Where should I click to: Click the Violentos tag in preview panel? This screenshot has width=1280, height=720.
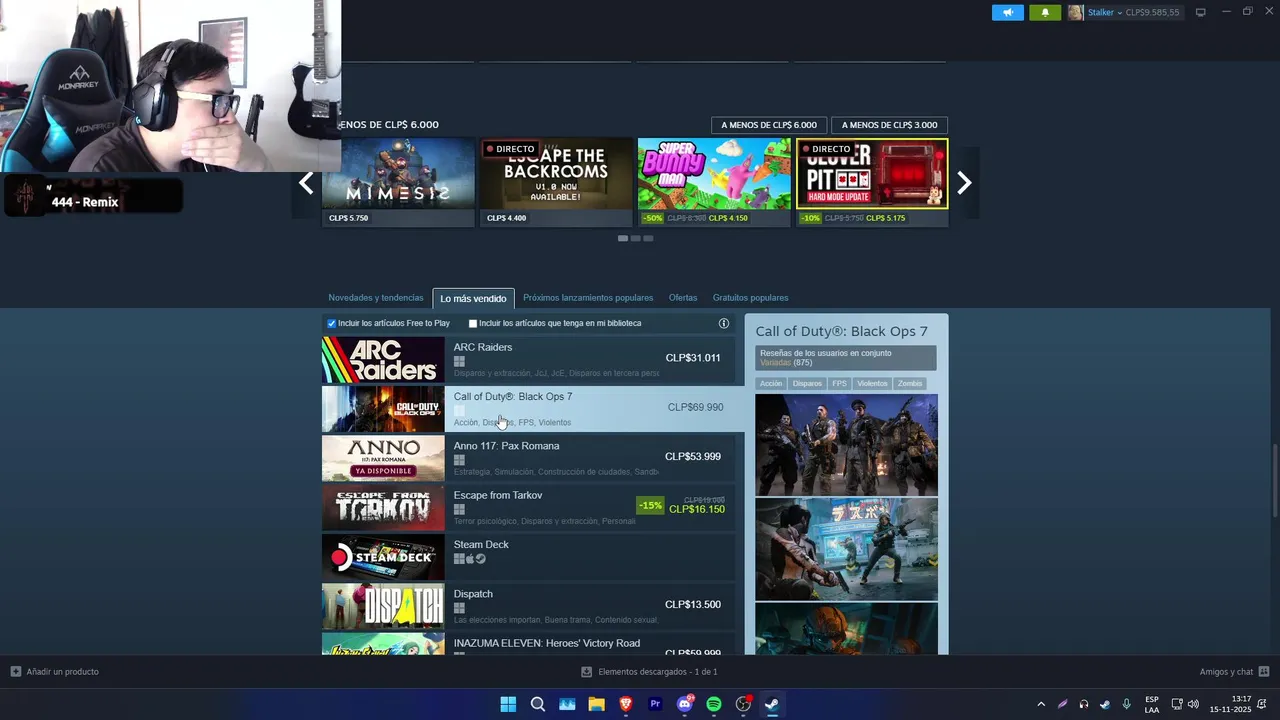[x=872, y=384]
